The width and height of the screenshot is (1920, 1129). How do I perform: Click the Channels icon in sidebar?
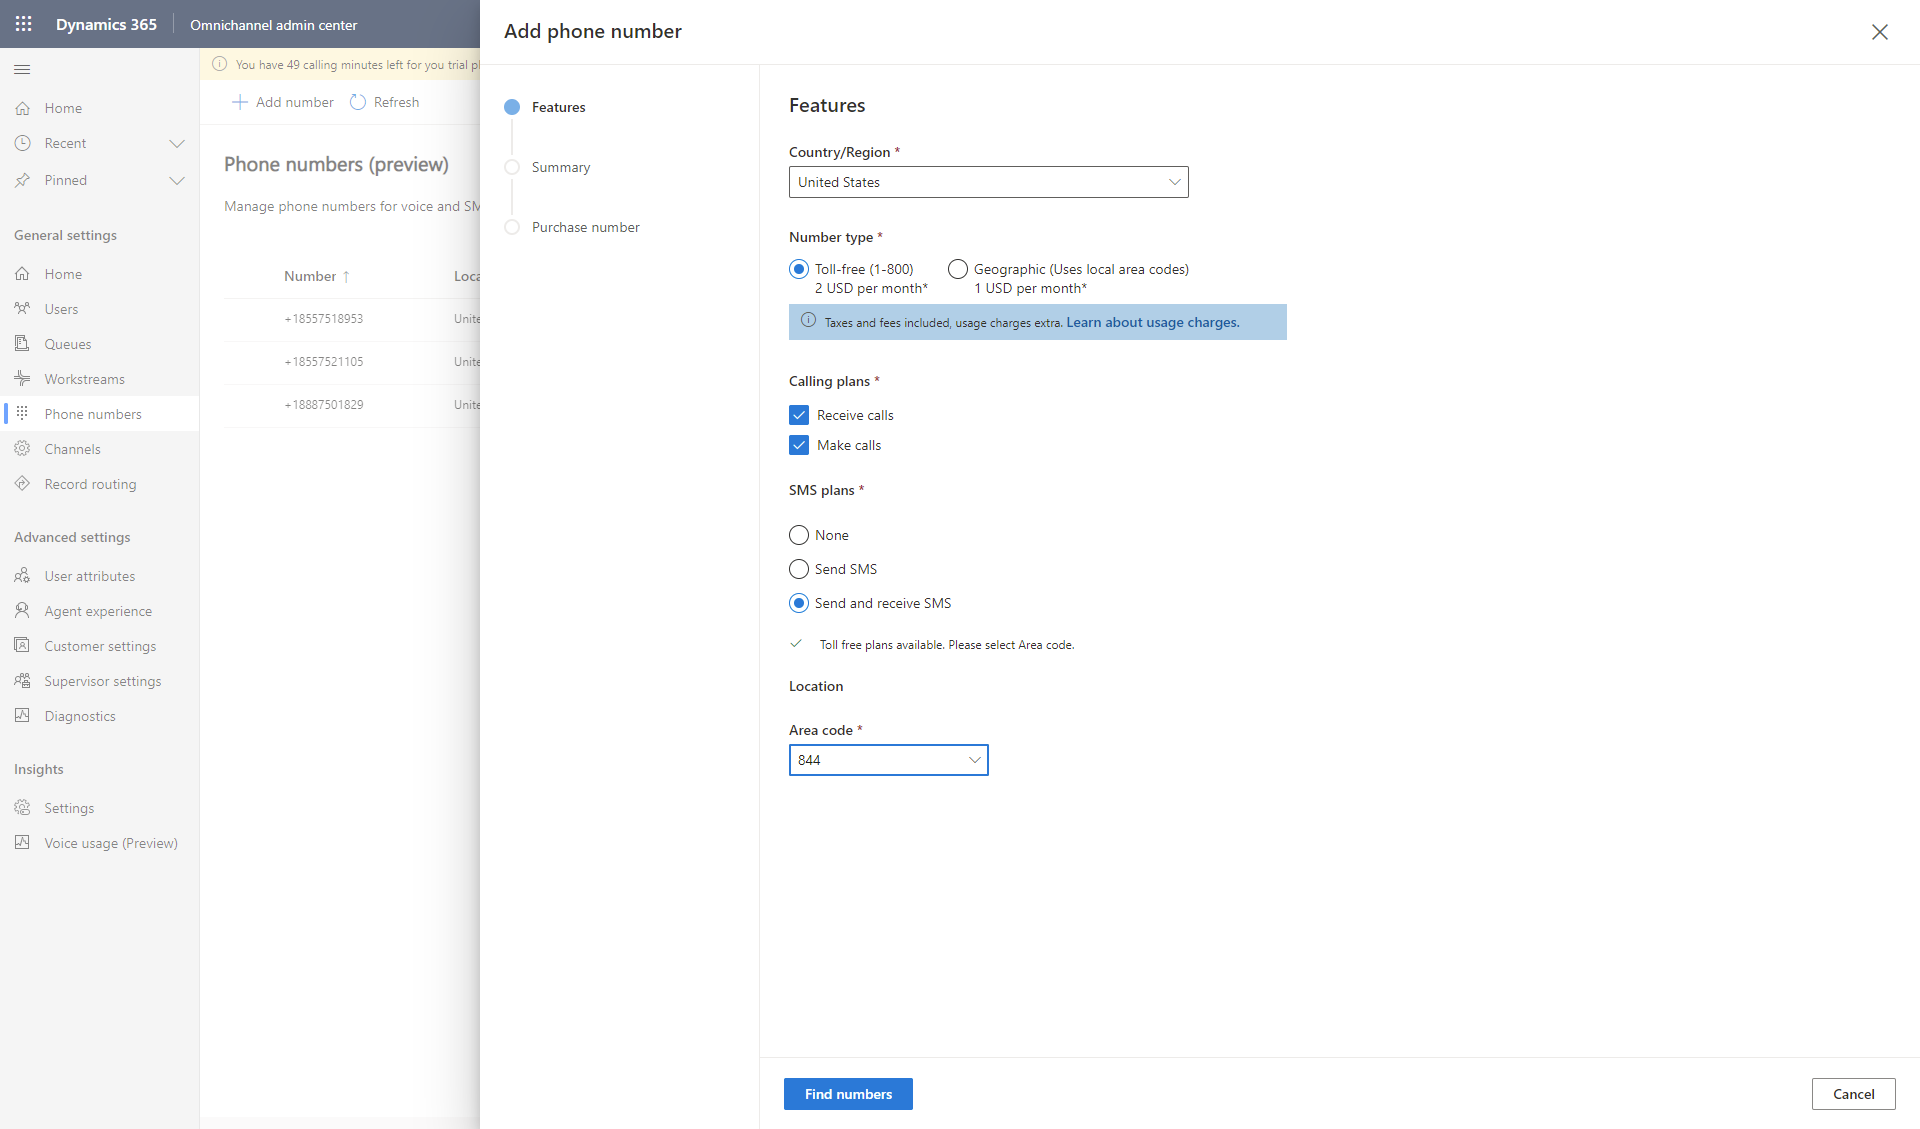tap(23, 448)
